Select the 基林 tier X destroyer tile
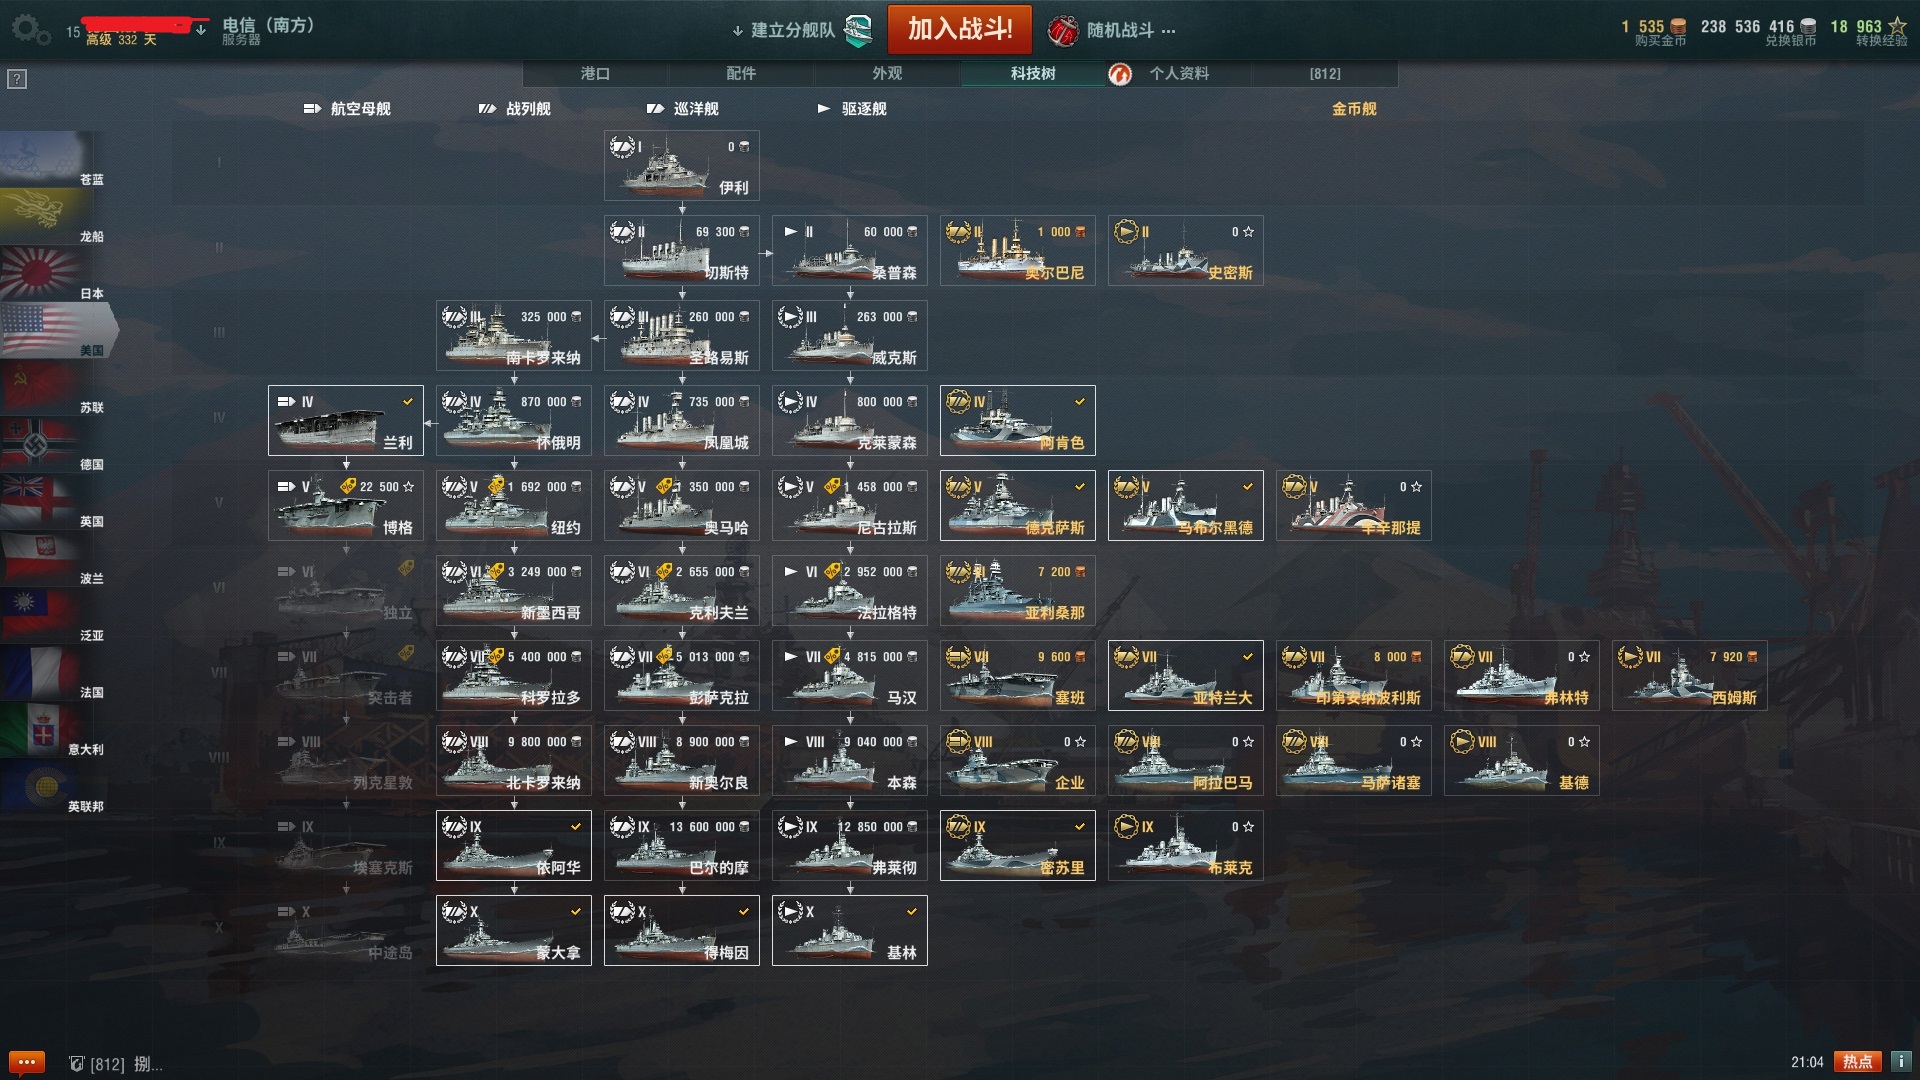This screenshot has height=1080, width=1920. [850, 930]
